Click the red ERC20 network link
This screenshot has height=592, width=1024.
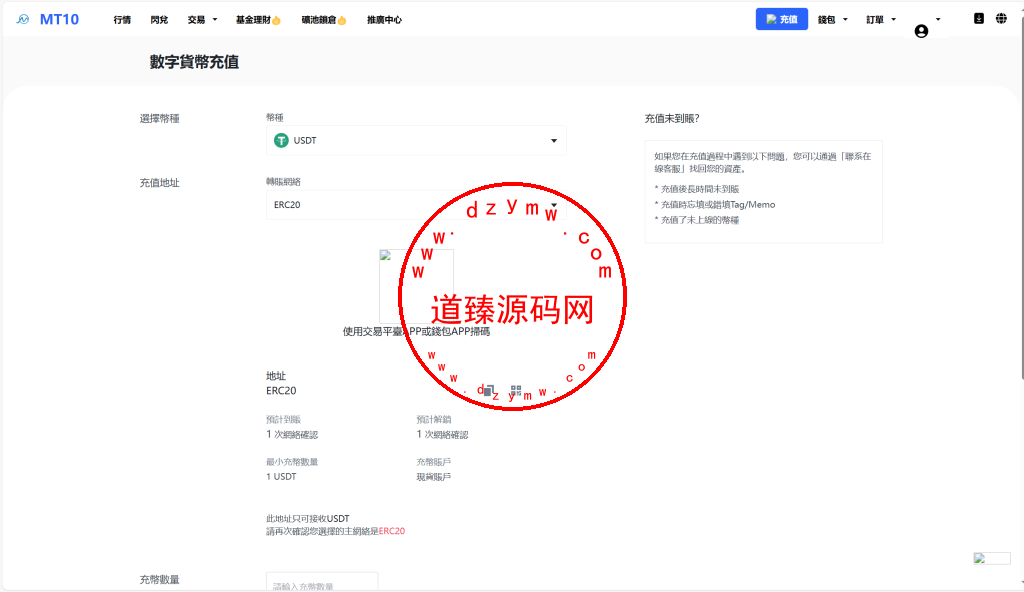(x=392, y=531)
